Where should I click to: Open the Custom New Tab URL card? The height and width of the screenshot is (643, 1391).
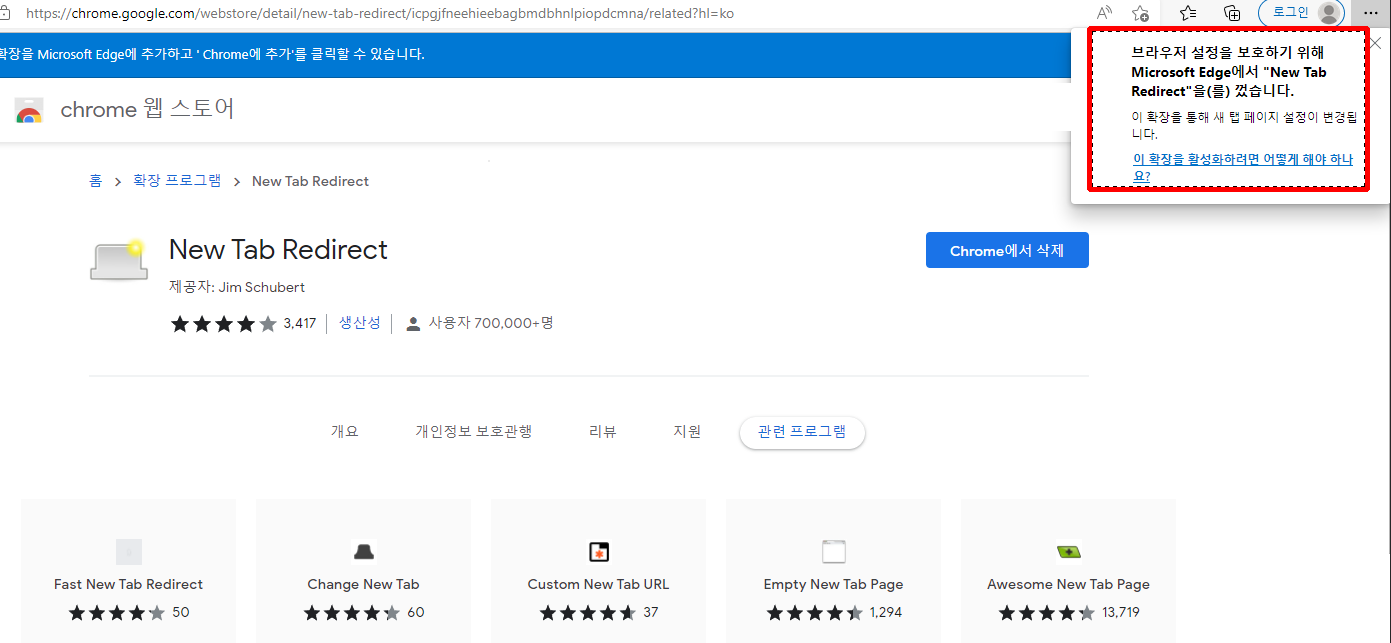pyautogui.click(x=598, y=570)
